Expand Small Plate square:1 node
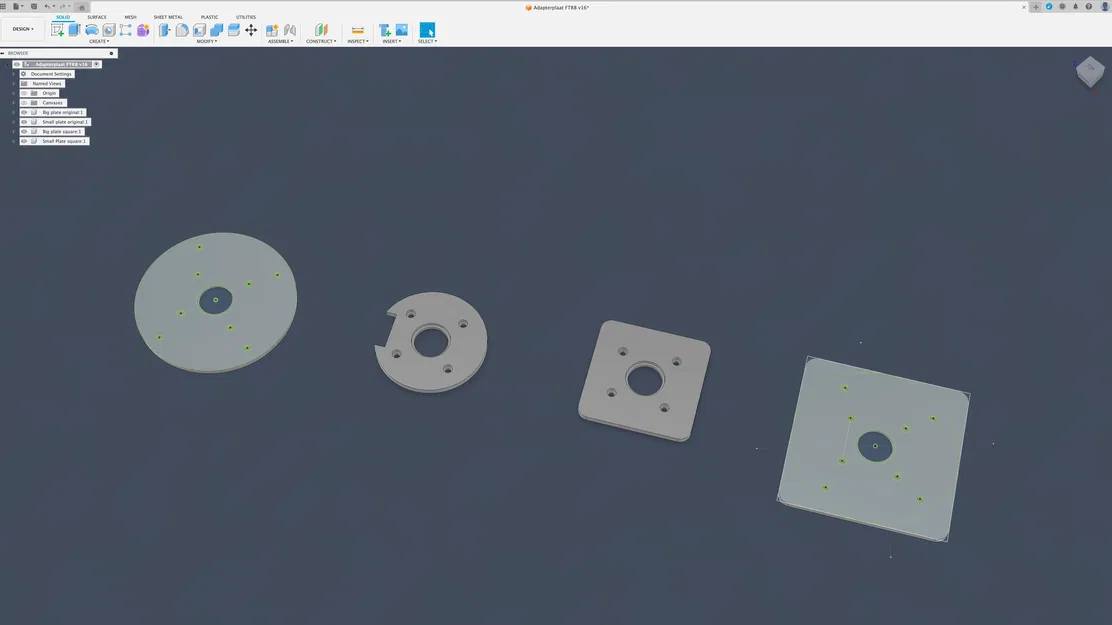 coord(13,141)
